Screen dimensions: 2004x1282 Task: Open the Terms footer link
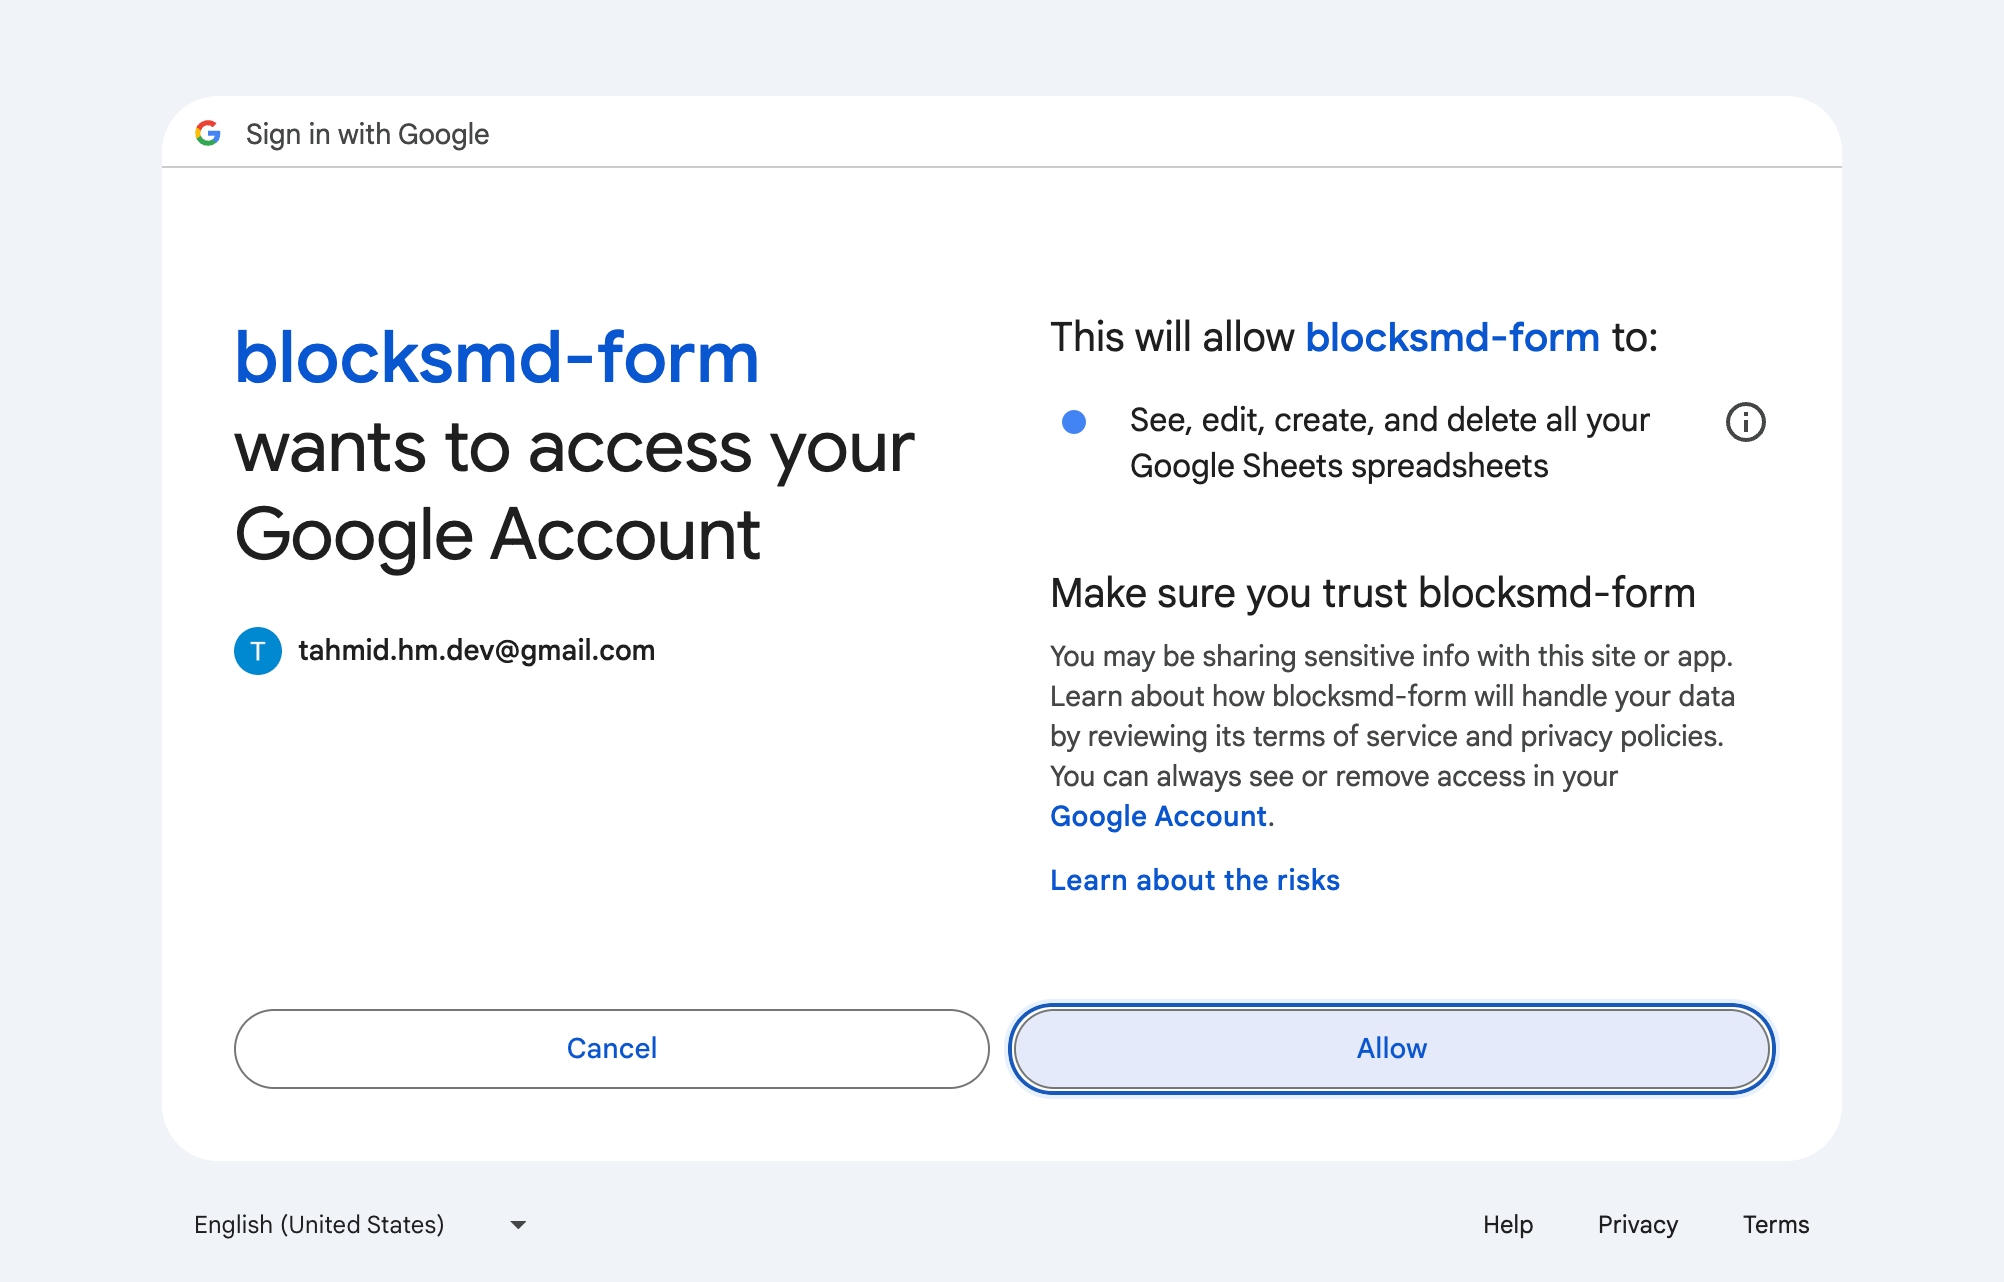click(1775, 1225)
